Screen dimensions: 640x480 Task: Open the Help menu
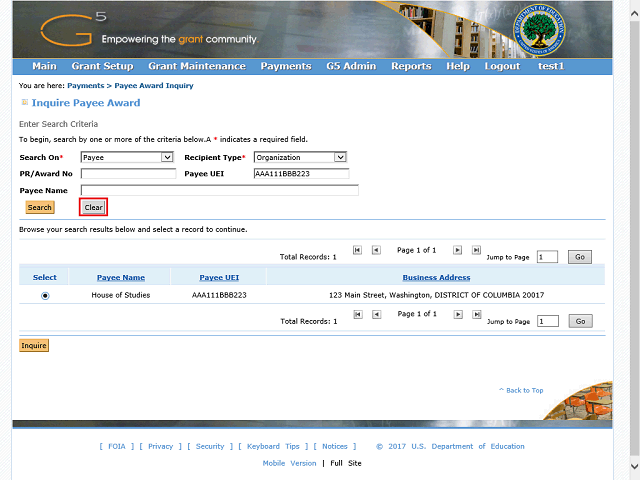458,66
